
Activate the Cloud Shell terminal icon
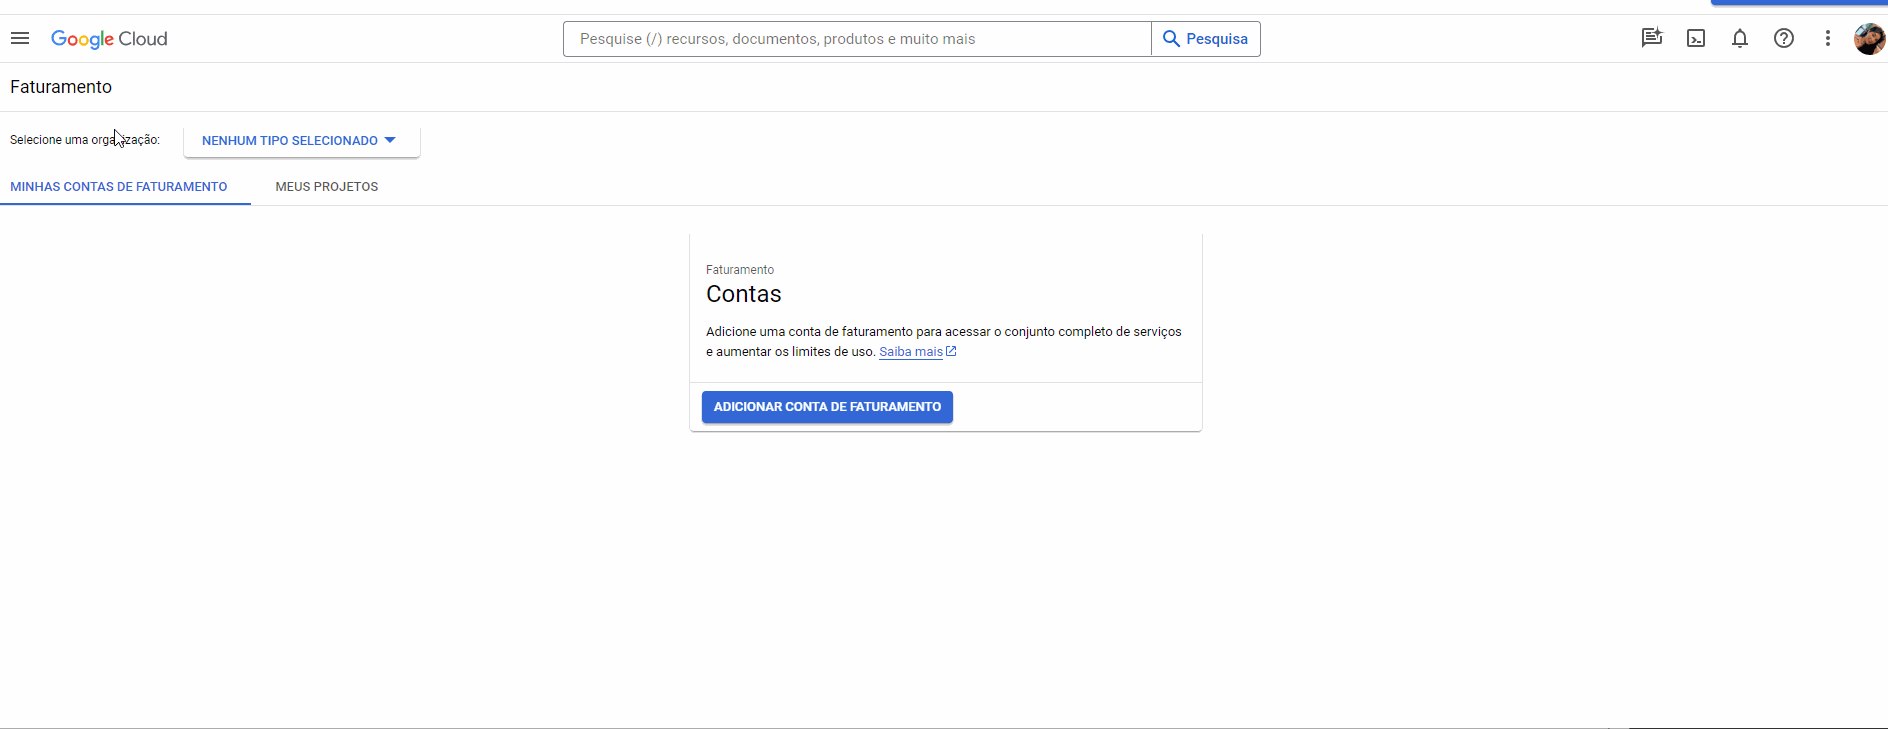[1696, 38]
